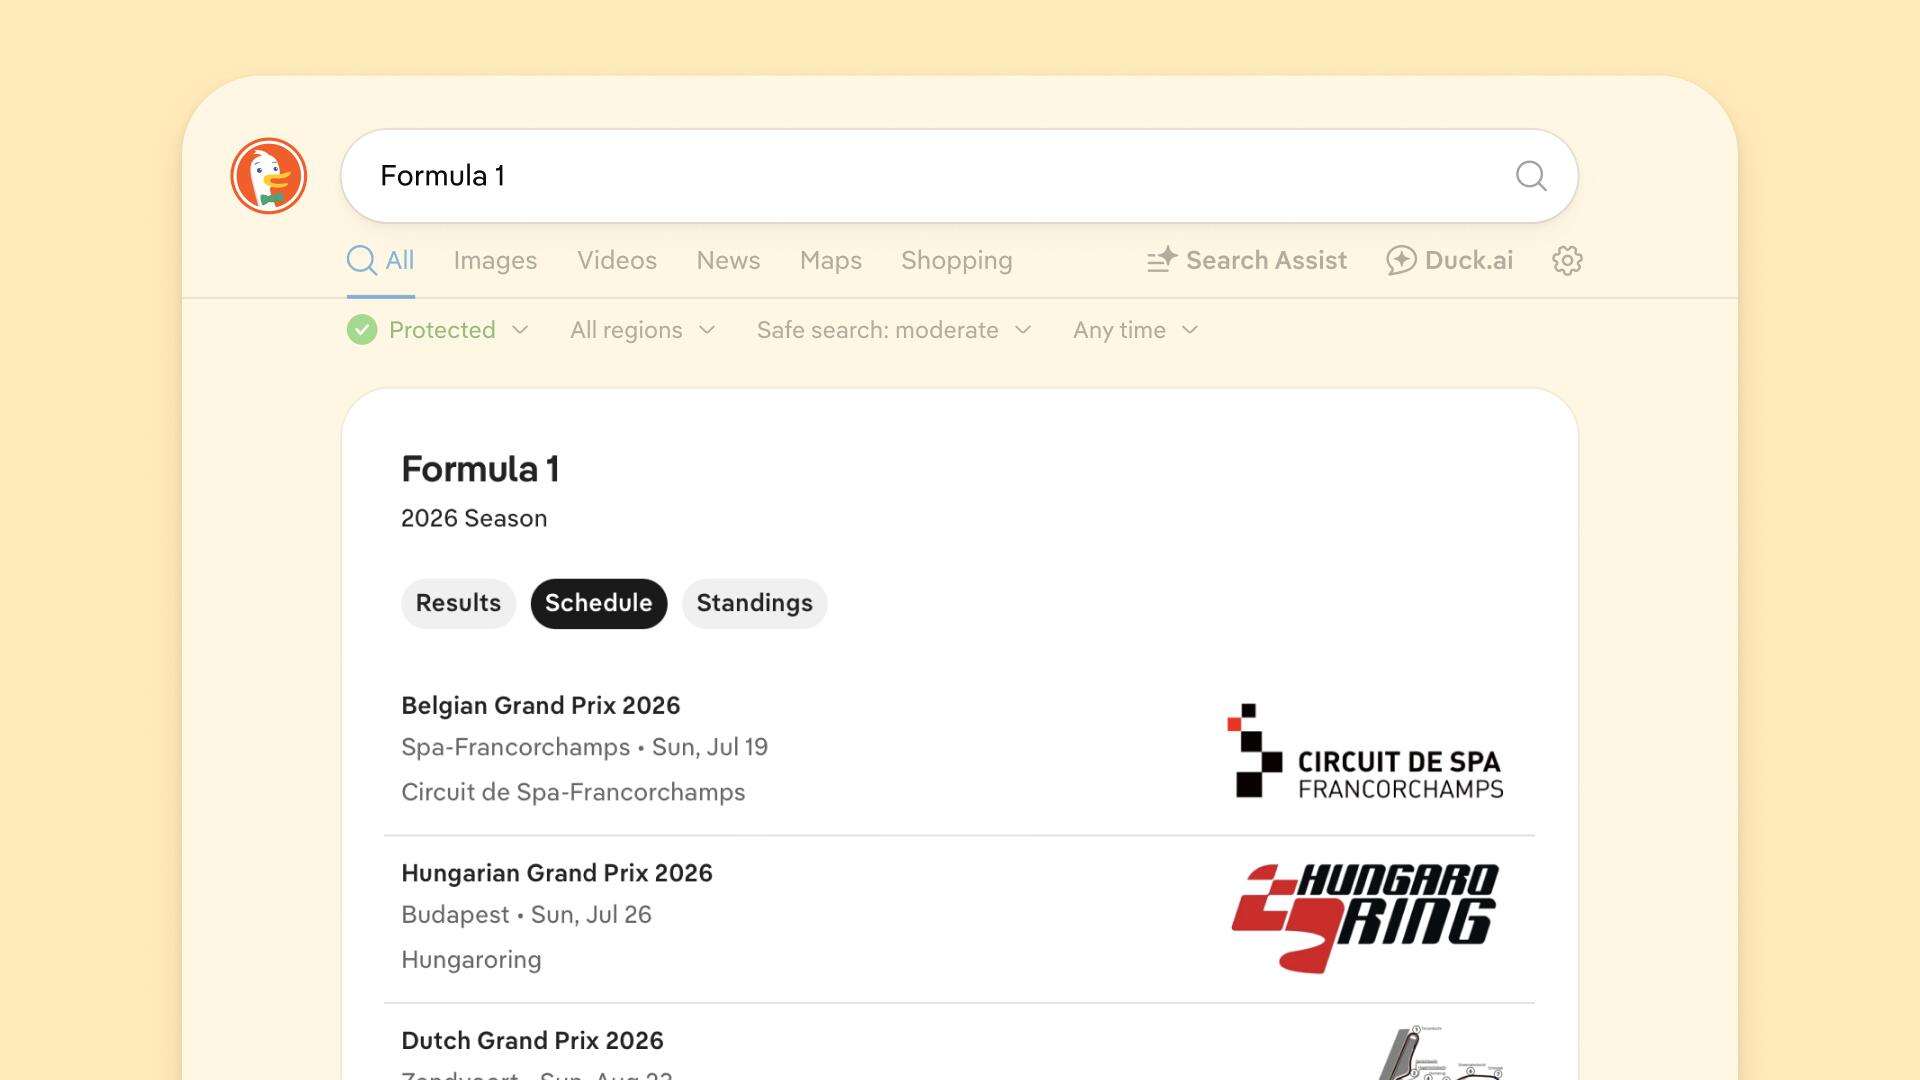Click the 'Hungaroring' venue text
Viewport: 1920px width, 1080px height.
(471, 960)
